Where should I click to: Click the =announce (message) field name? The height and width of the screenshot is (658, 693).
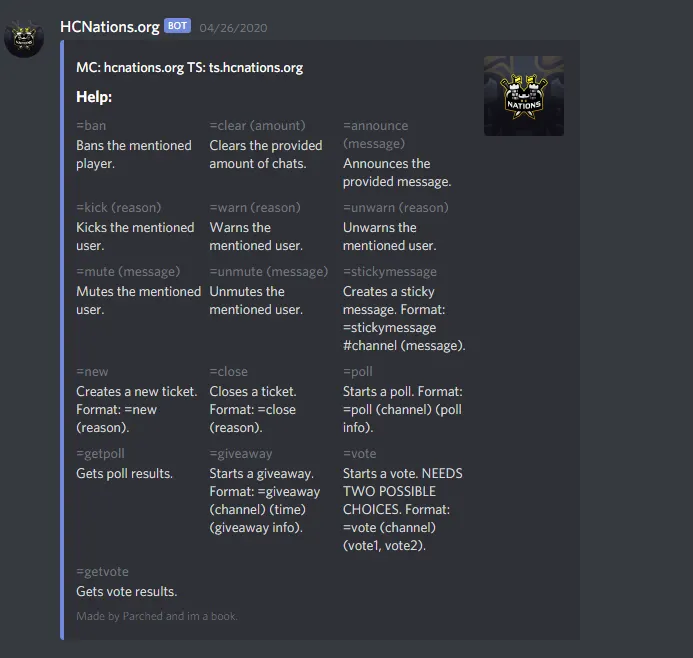[376, 134]
